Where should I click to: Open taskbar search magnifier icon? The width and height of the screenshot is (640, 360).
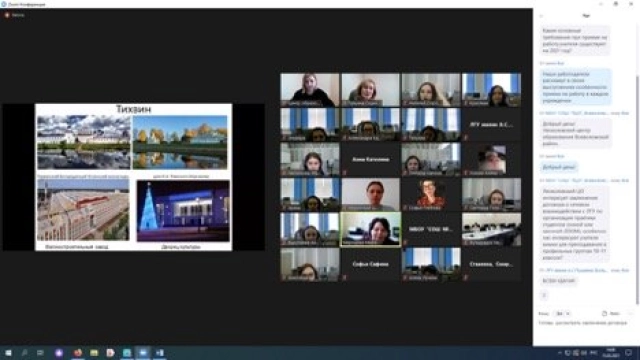coord(24,353)
